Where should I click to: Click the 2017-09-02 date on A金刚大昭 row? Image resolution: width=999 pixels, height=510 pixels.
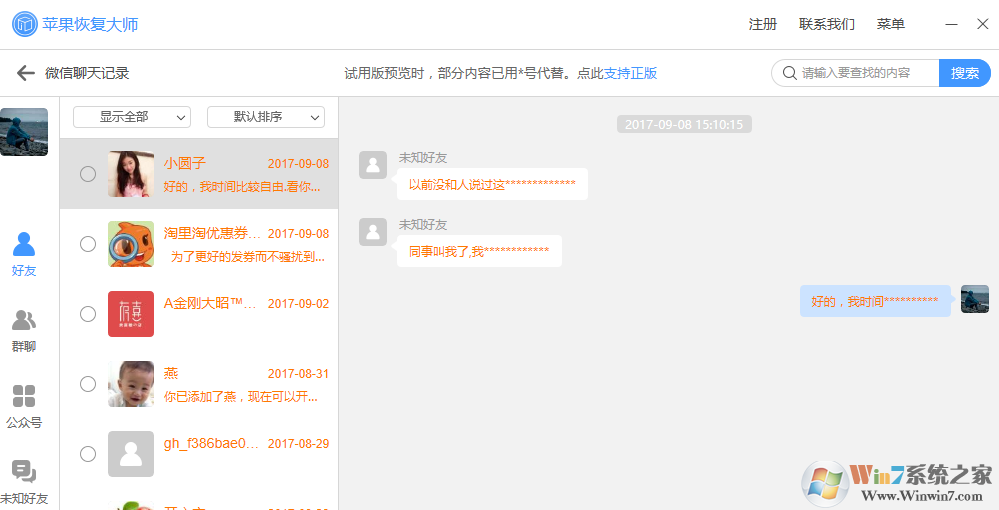point(298,304)
